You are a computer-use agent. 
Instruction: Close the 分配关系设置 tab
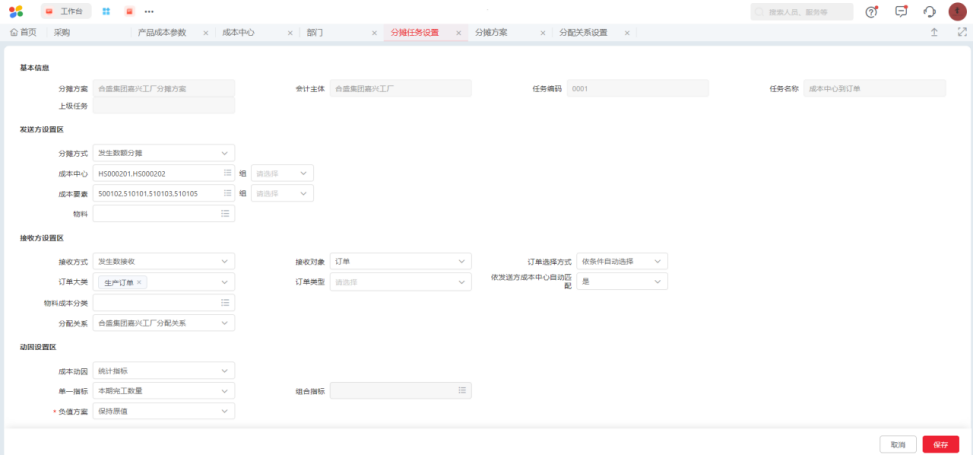tap(627, 33)
